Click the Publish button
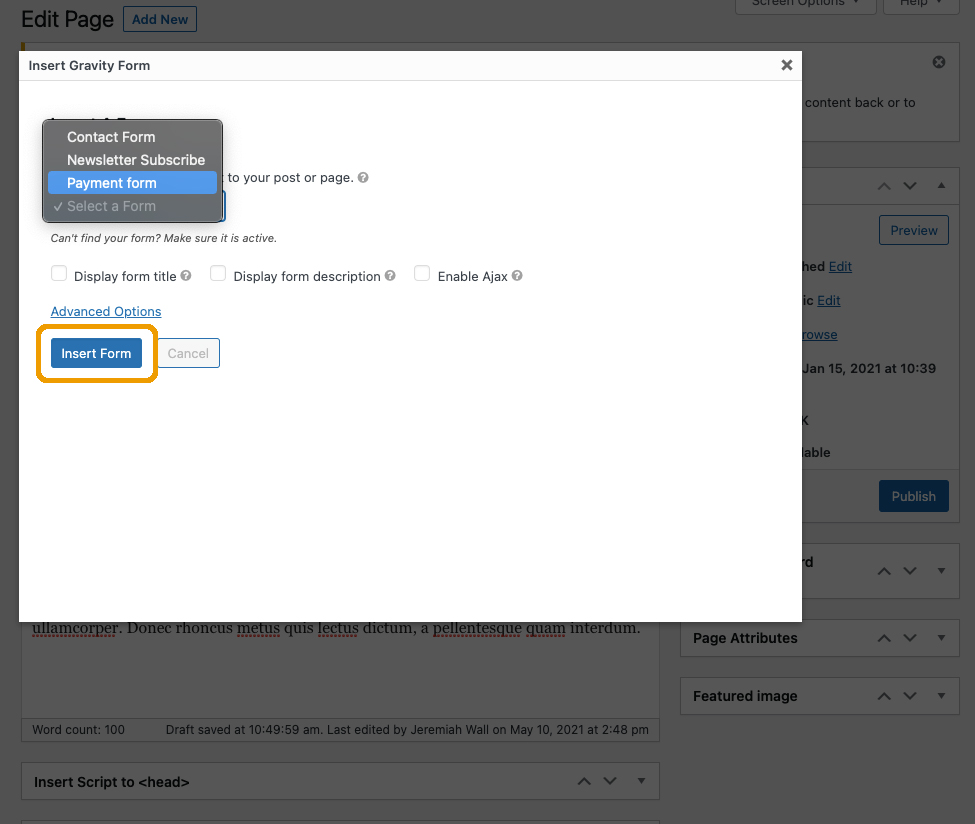 click(x=913, y=496)
